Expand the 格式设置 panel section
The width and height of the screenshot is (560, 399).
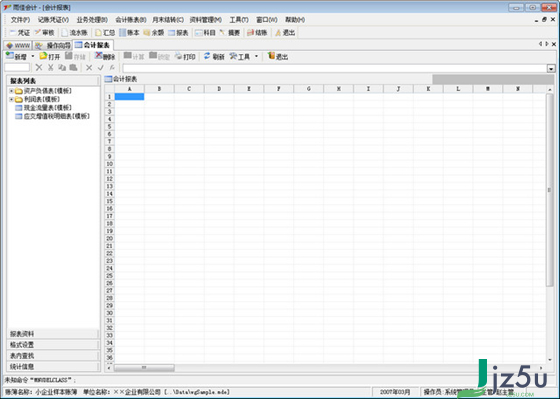(x=53, y=345)
